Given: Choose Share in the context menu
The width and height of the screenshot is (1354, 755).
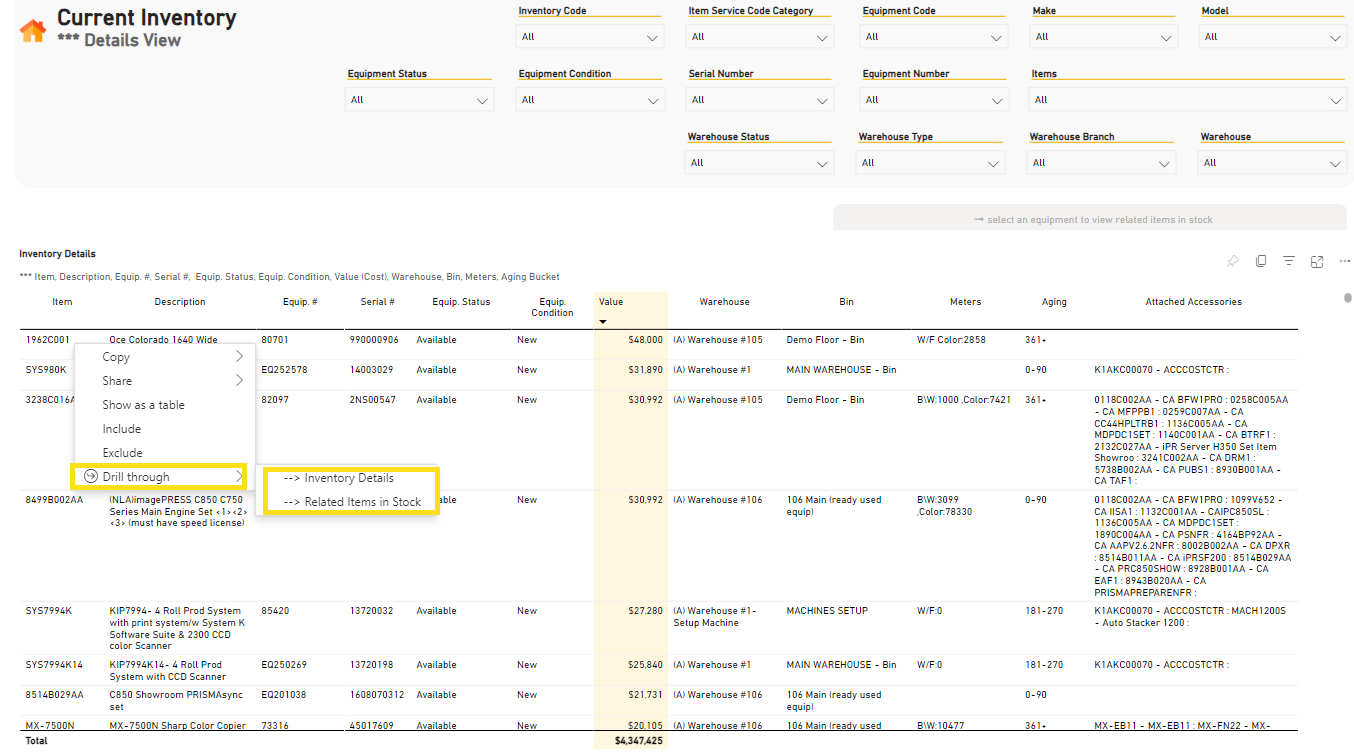Looking at the screenshot, I should click(x=165, y=381).
